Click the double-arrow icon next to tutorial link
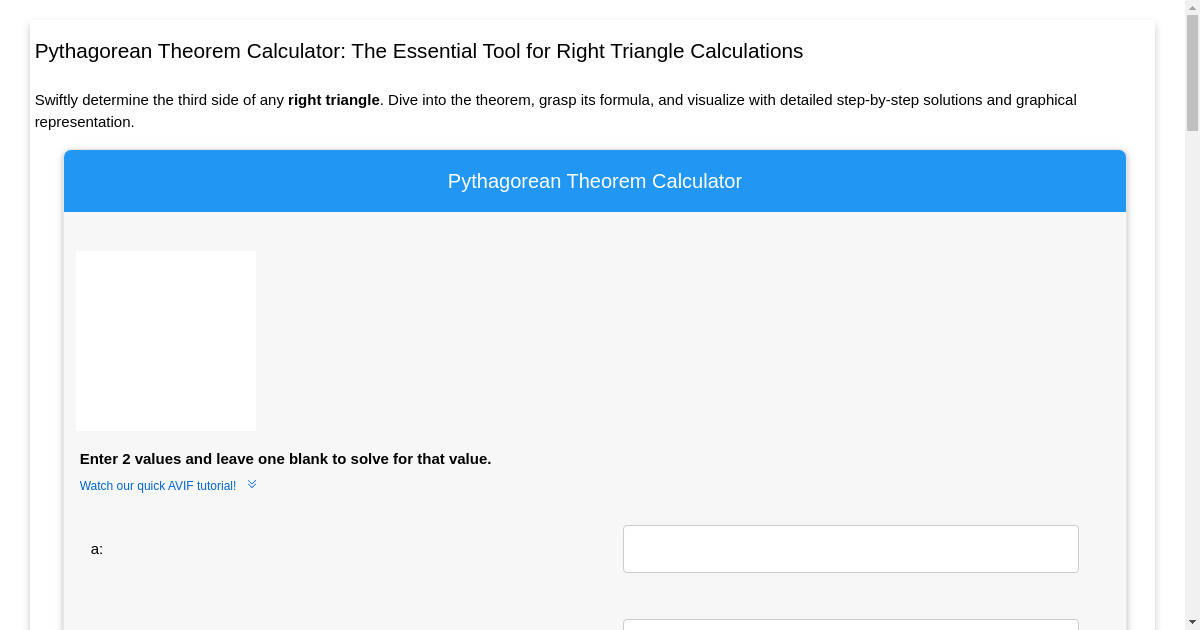 pos(252,483)
